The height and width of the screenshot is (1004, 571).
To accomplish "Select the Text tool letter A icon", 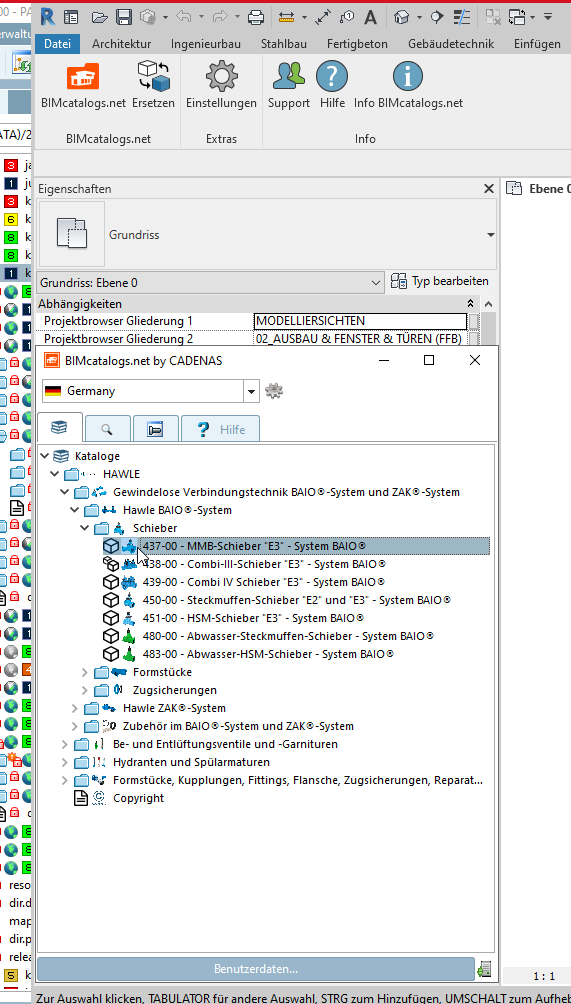I will click(371, 17).
